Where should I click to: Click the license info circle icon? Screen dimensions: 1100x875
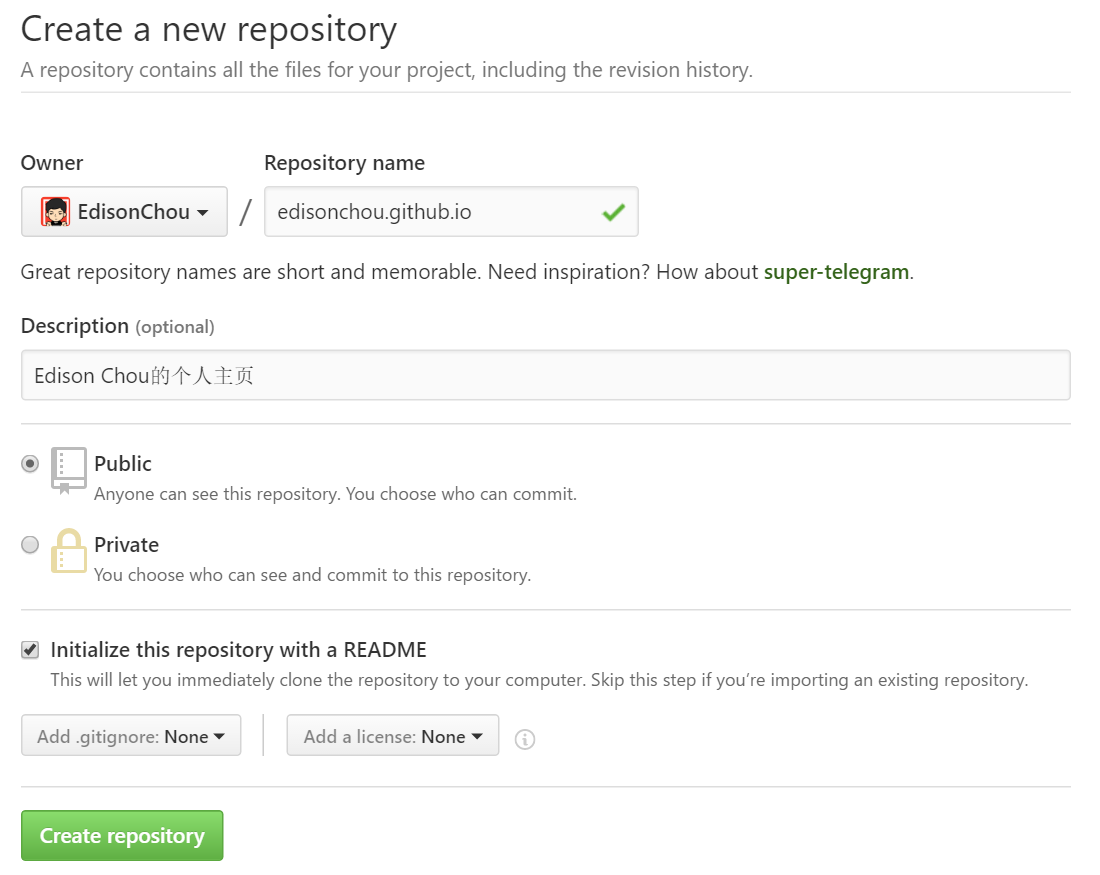(x=525, y=739)
